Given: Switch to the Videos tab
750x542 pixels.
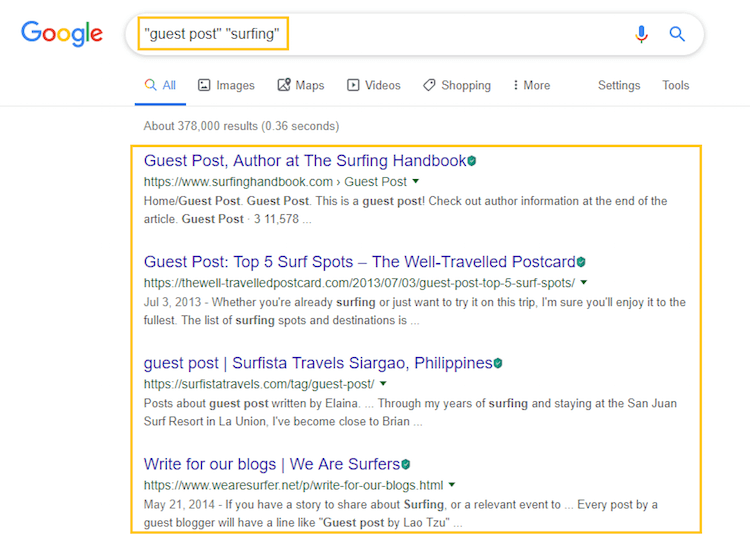Looking at the screenshot, I should pos(374,85).
